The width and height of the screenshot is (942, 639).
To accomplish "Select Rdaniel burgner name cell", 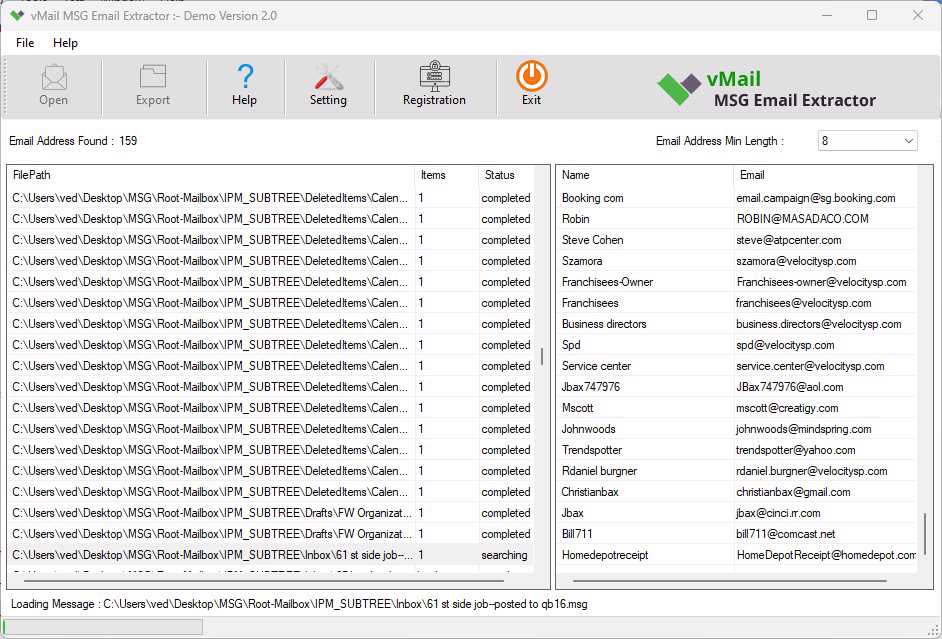I will click(x=599, y=471).
